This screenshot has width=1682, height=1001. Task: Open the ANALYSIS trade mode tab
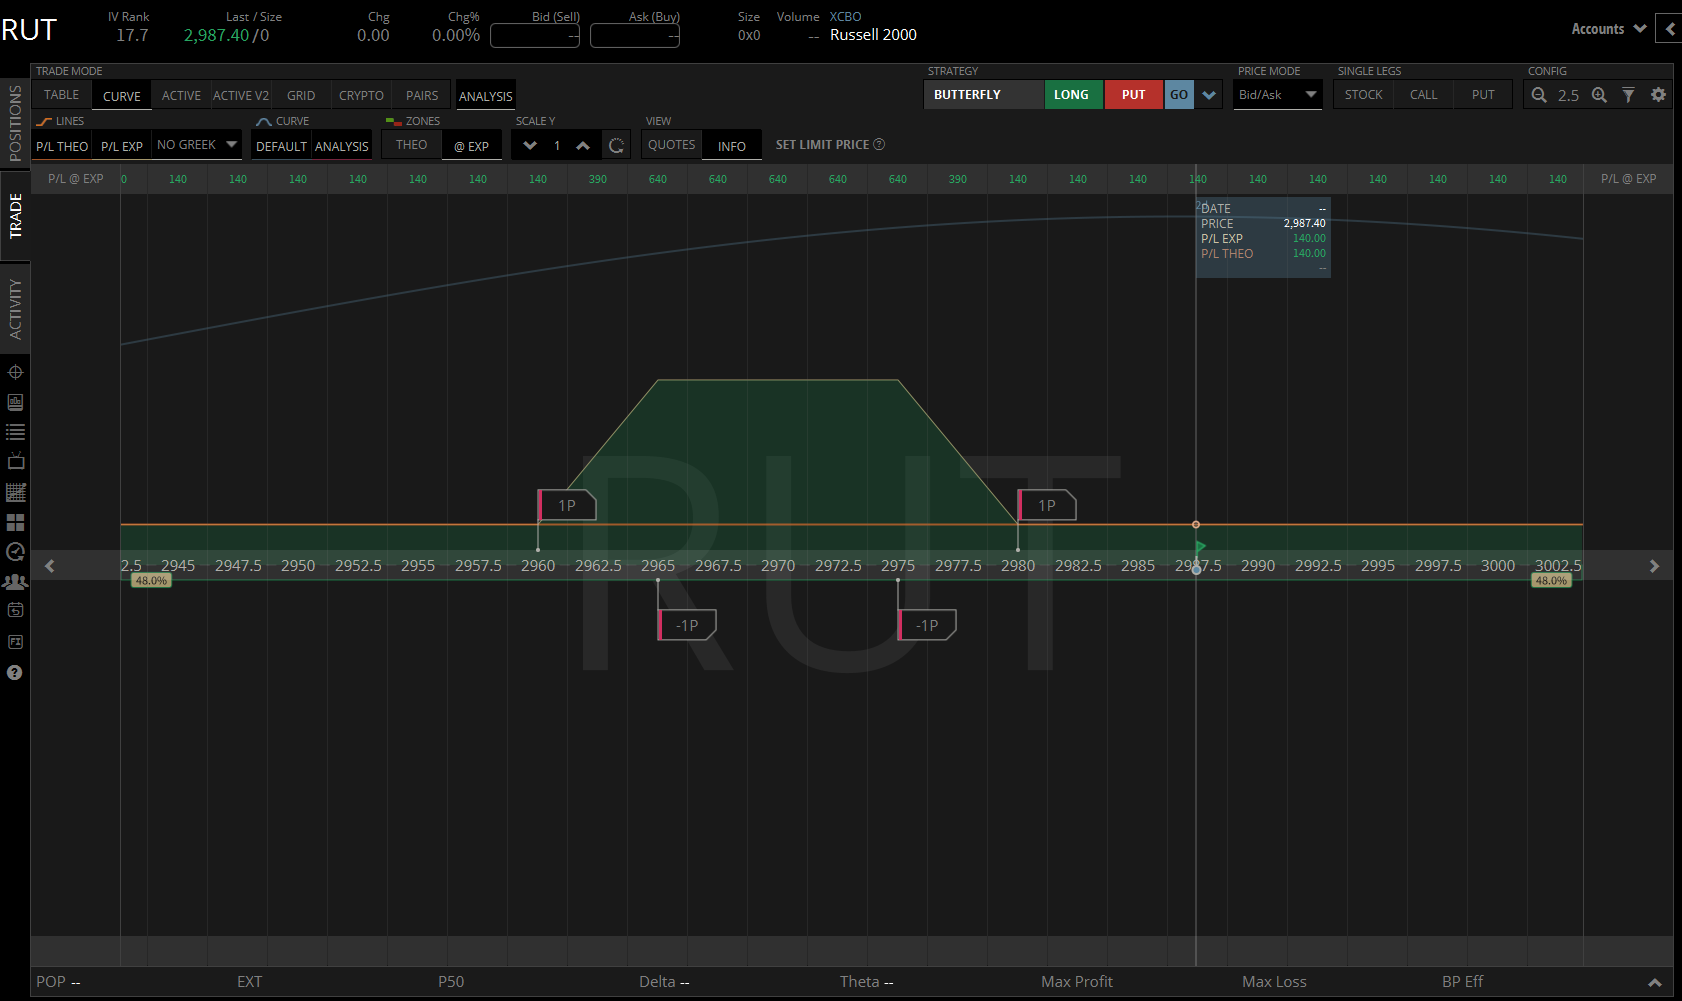pos(485,96)
